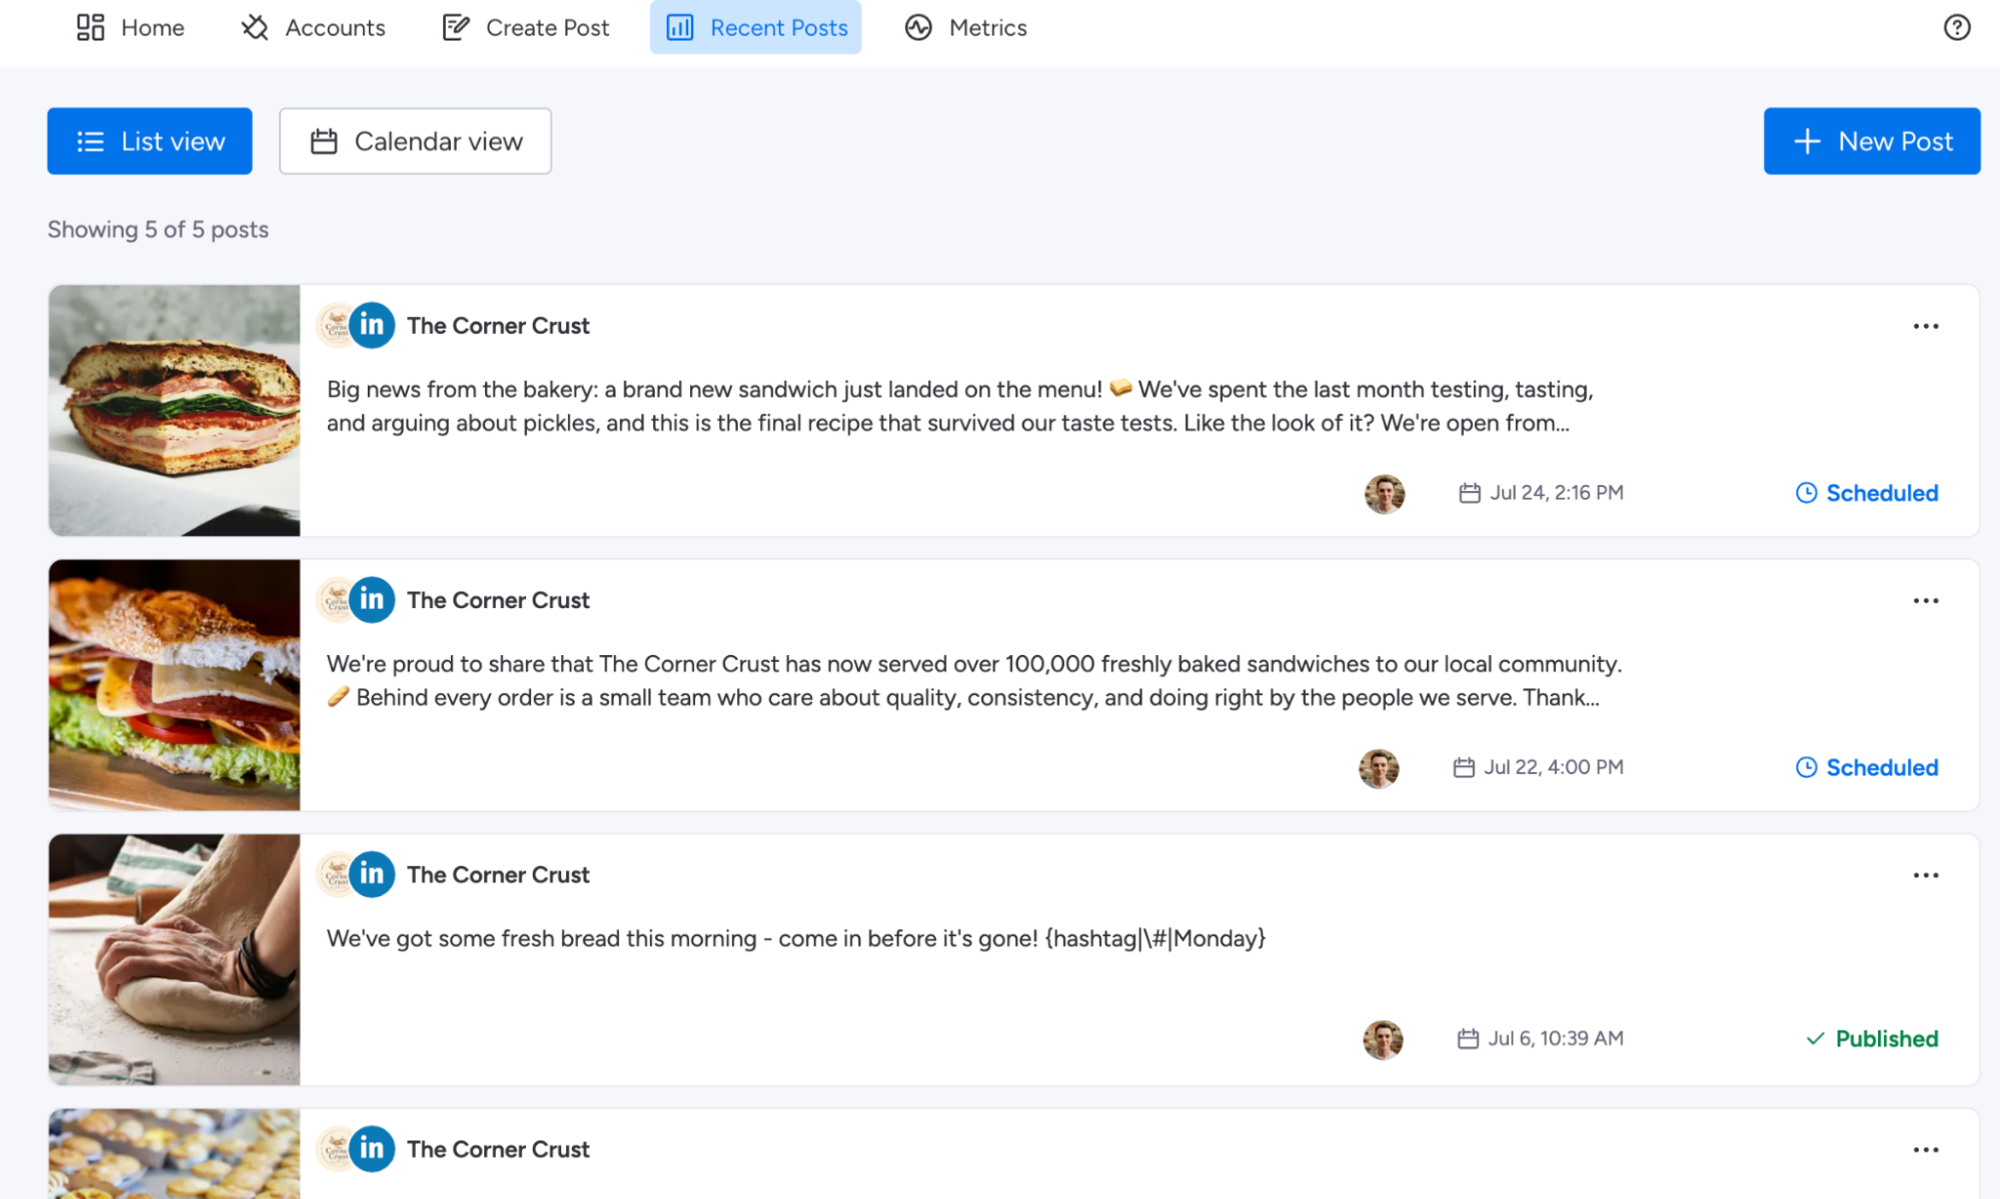This screenshot has height=1199, width=2000.
Task: Click calendar icon beside Jul 6, 10:39 AM
Action: 1468,1039
